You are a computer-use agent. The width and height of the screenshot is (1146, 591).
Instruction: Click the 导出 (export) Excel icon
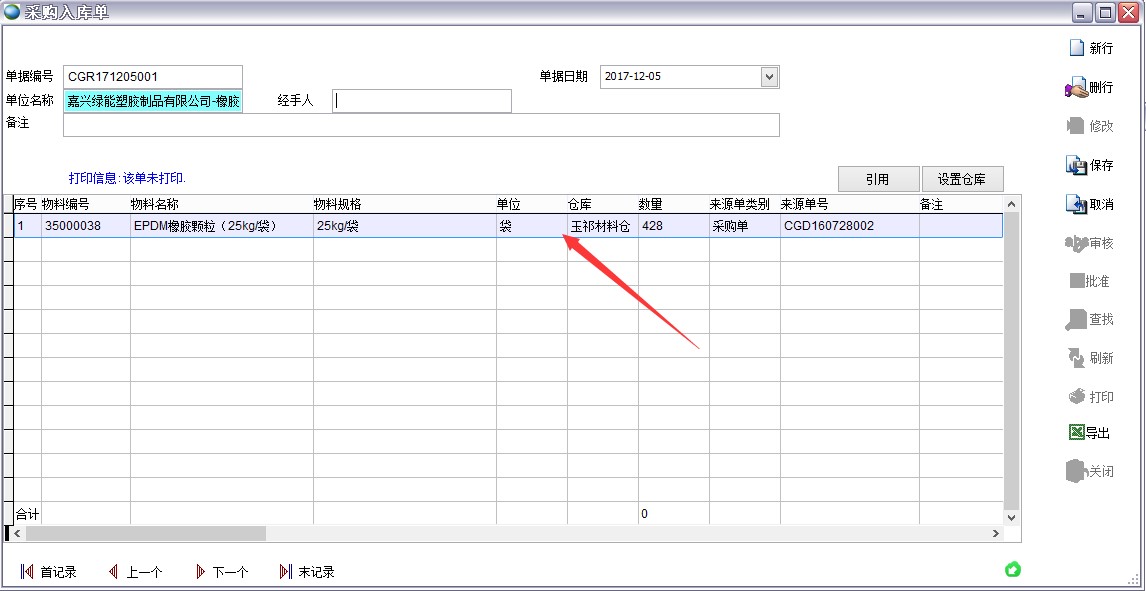pyautogui.click(x=1077, y=433)
